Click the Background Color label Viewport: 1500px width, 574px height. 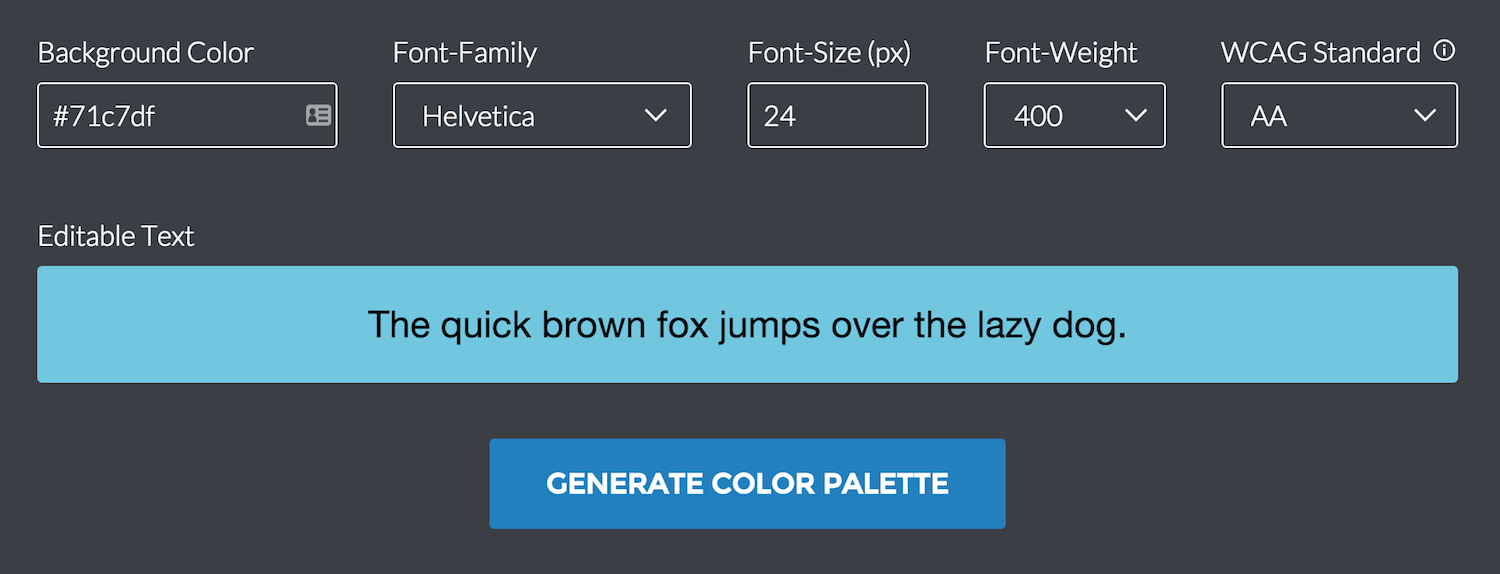click(146, 53)
